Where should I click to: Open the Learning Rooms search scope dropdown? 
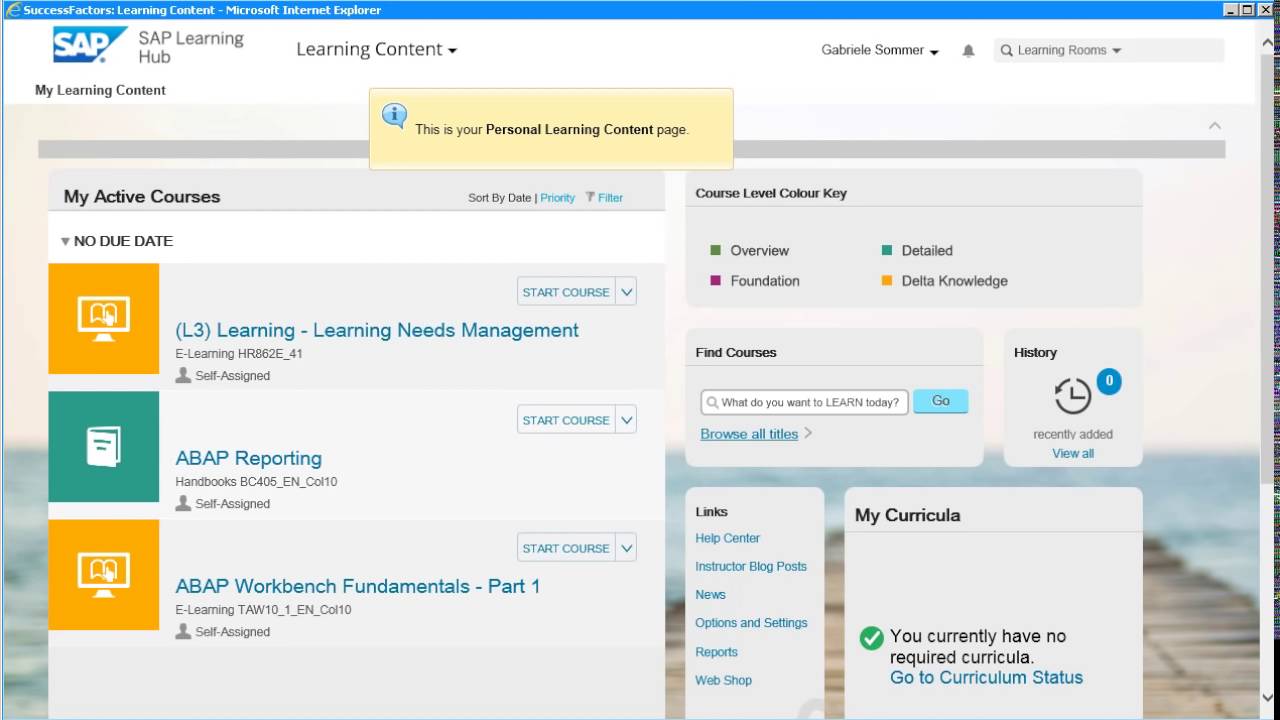point(1117,51)
